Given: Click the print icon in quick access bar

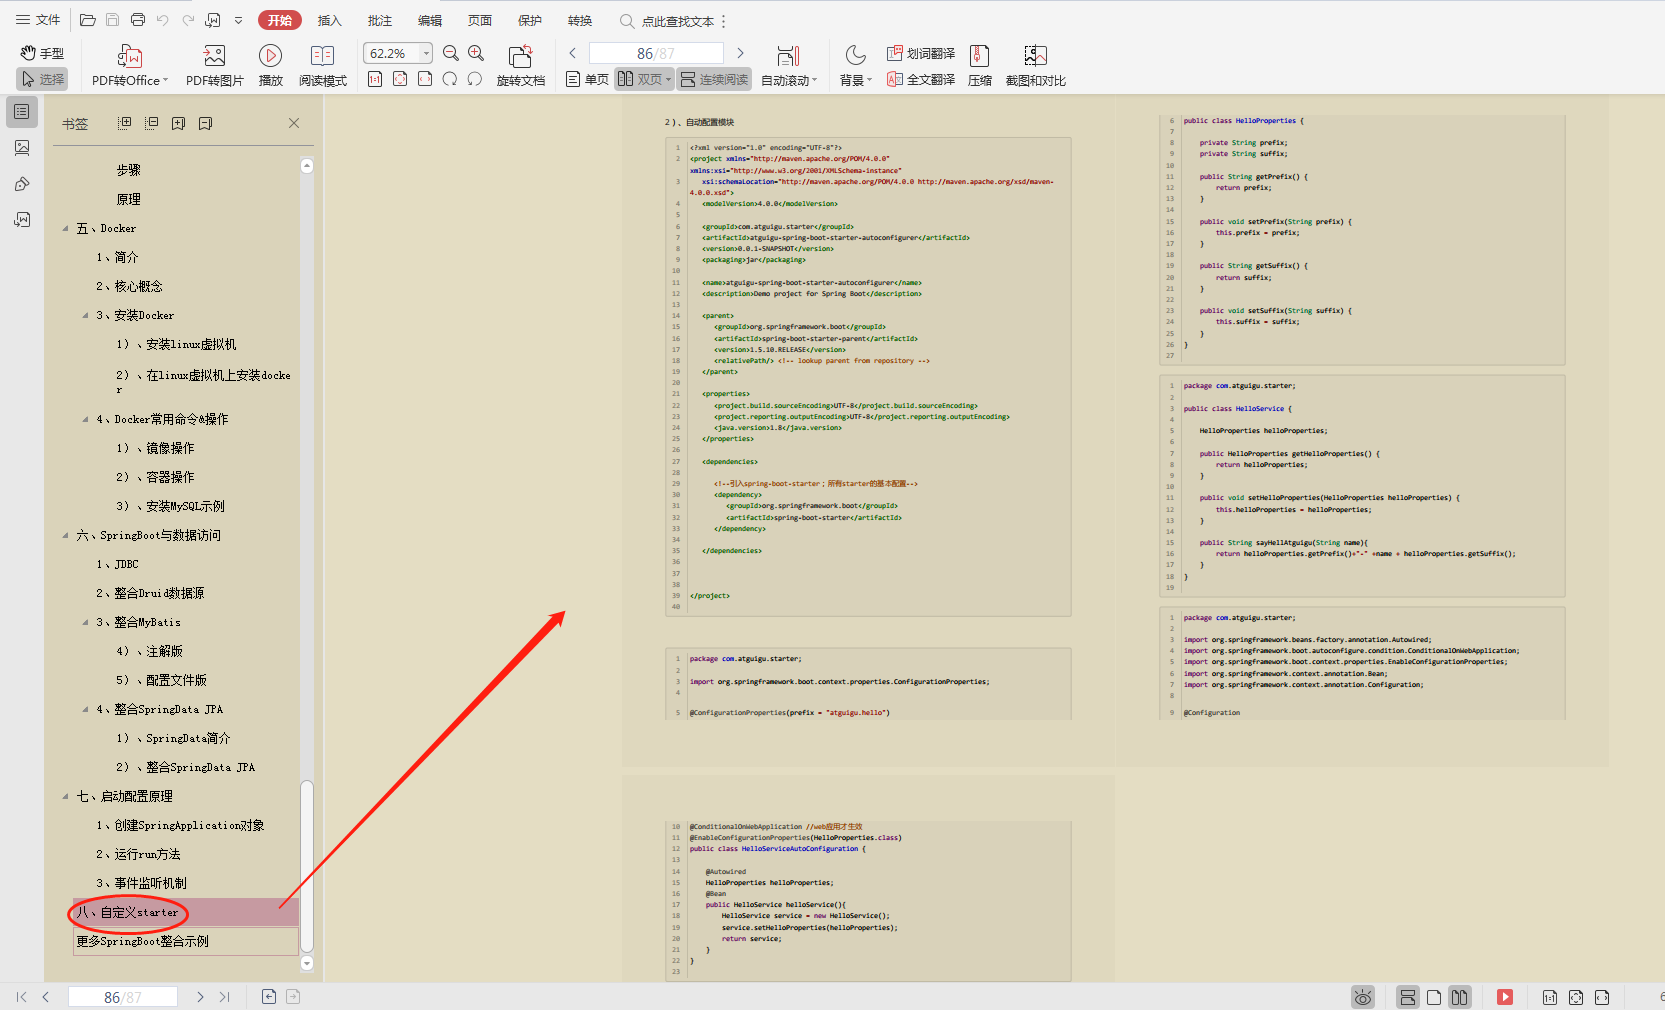Looking at the screenshot, I should [x=138, y=20].
